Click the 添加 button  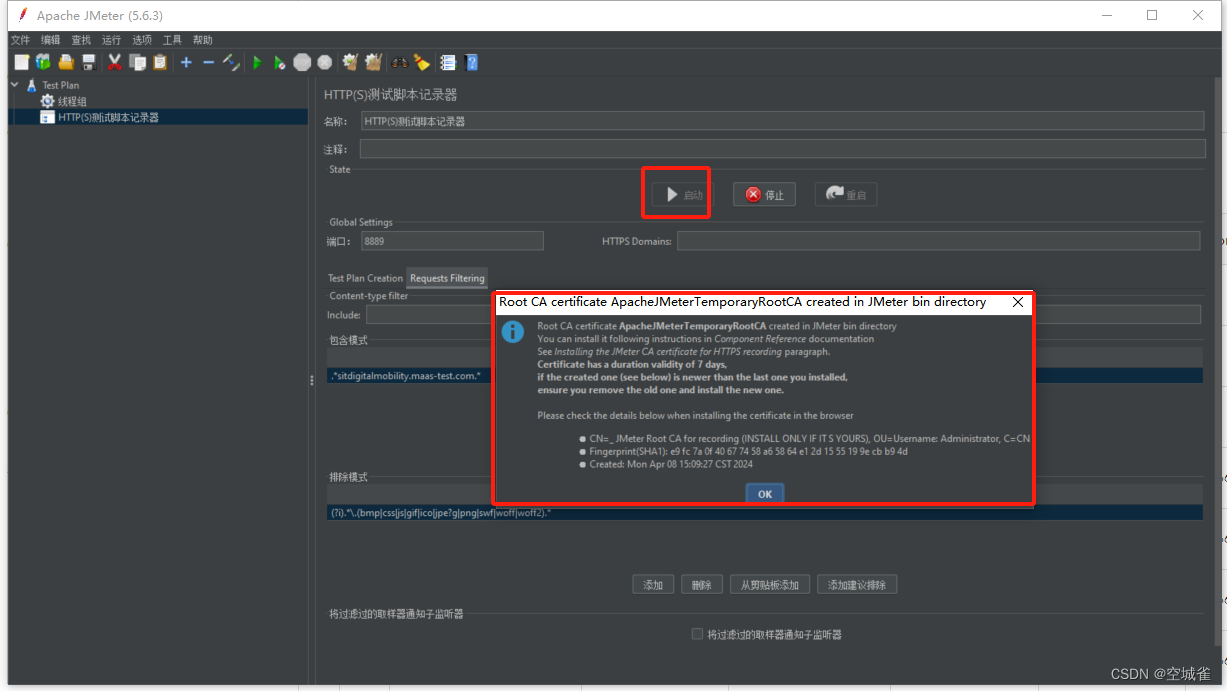click(x=653, y=585)
